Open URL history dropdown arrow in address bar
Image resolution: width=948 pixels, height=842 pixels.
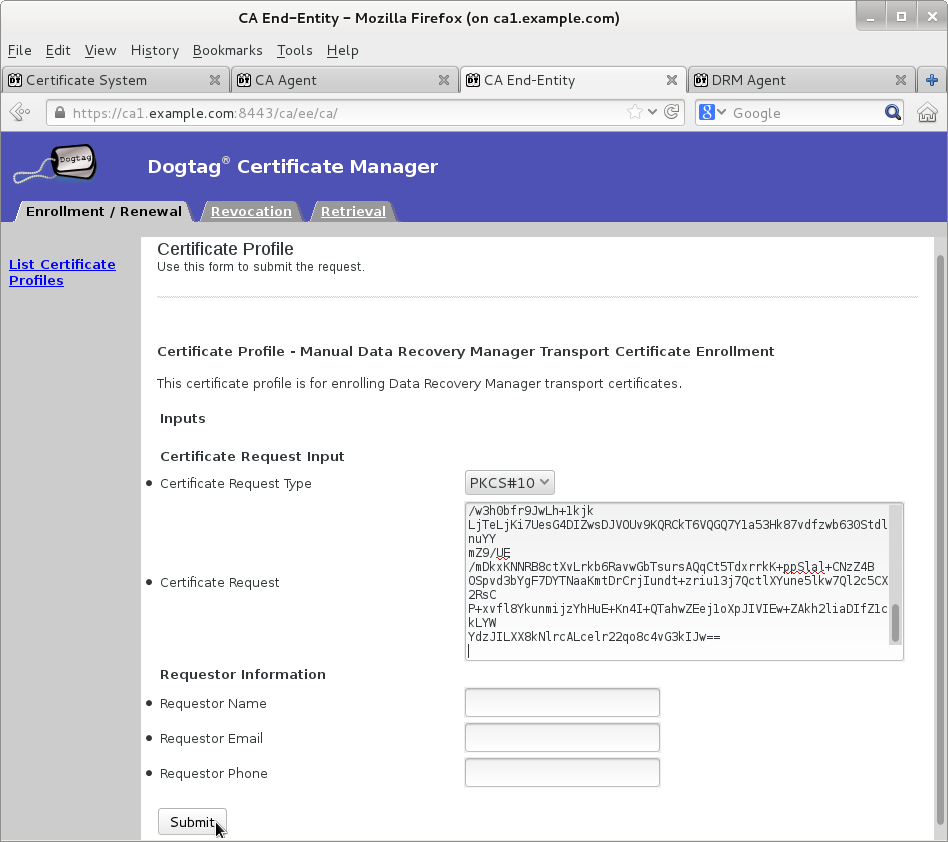coord(652,112)
